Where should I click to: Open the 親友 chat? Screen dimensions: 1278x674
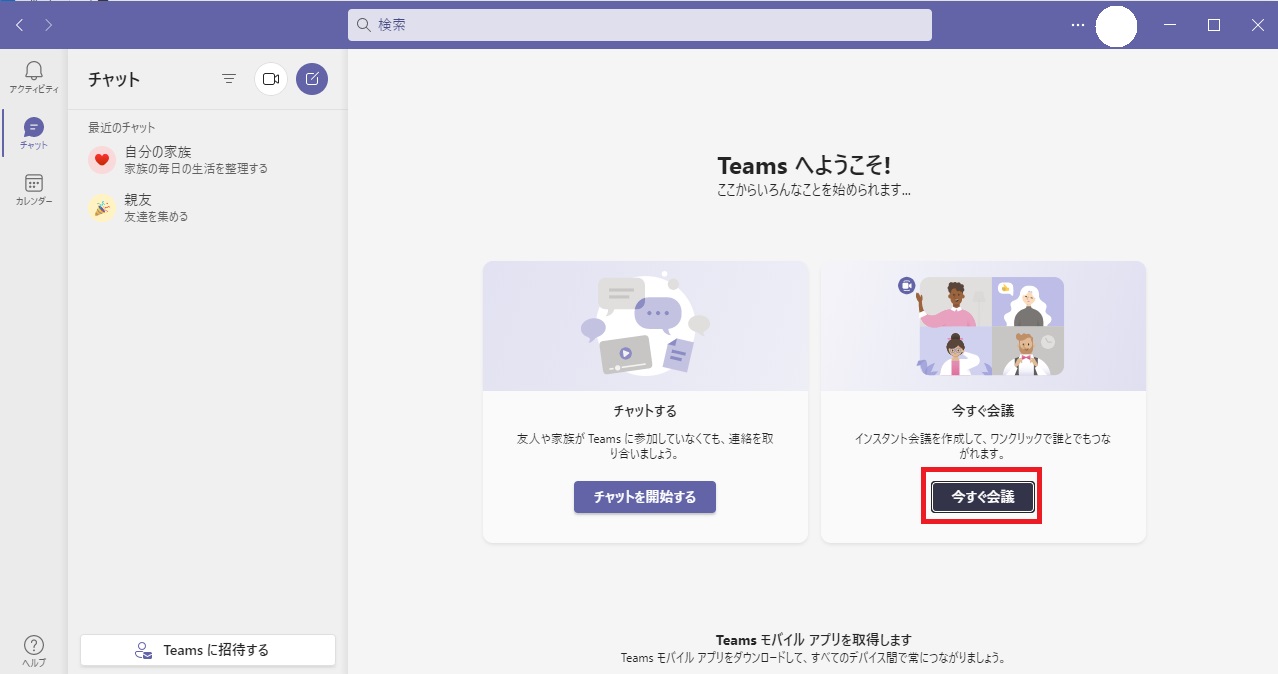coord(208,208)
